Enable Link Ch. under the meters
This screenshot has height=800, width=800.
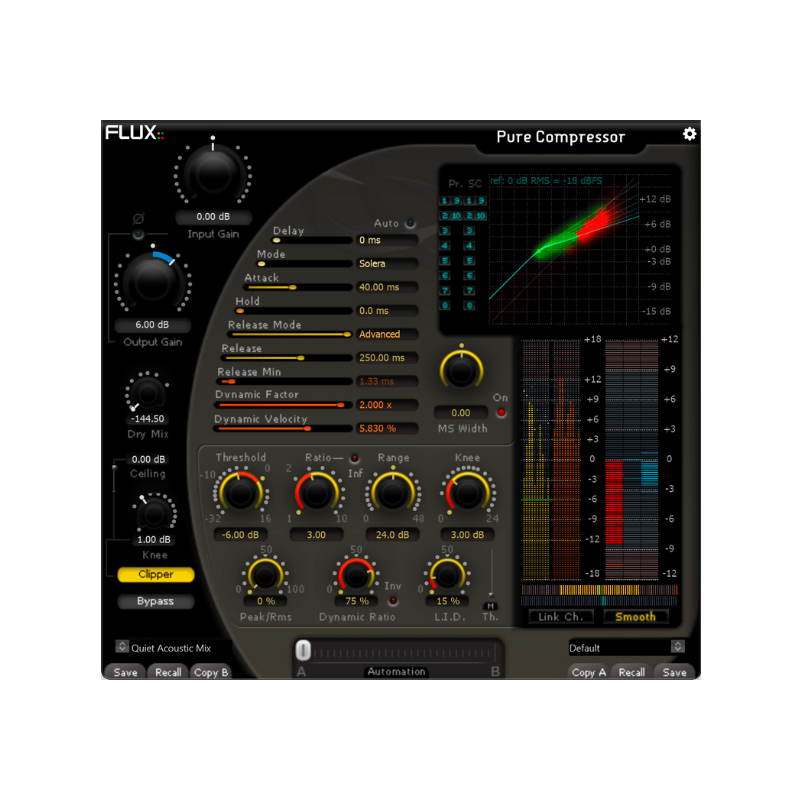coord(561,617)
